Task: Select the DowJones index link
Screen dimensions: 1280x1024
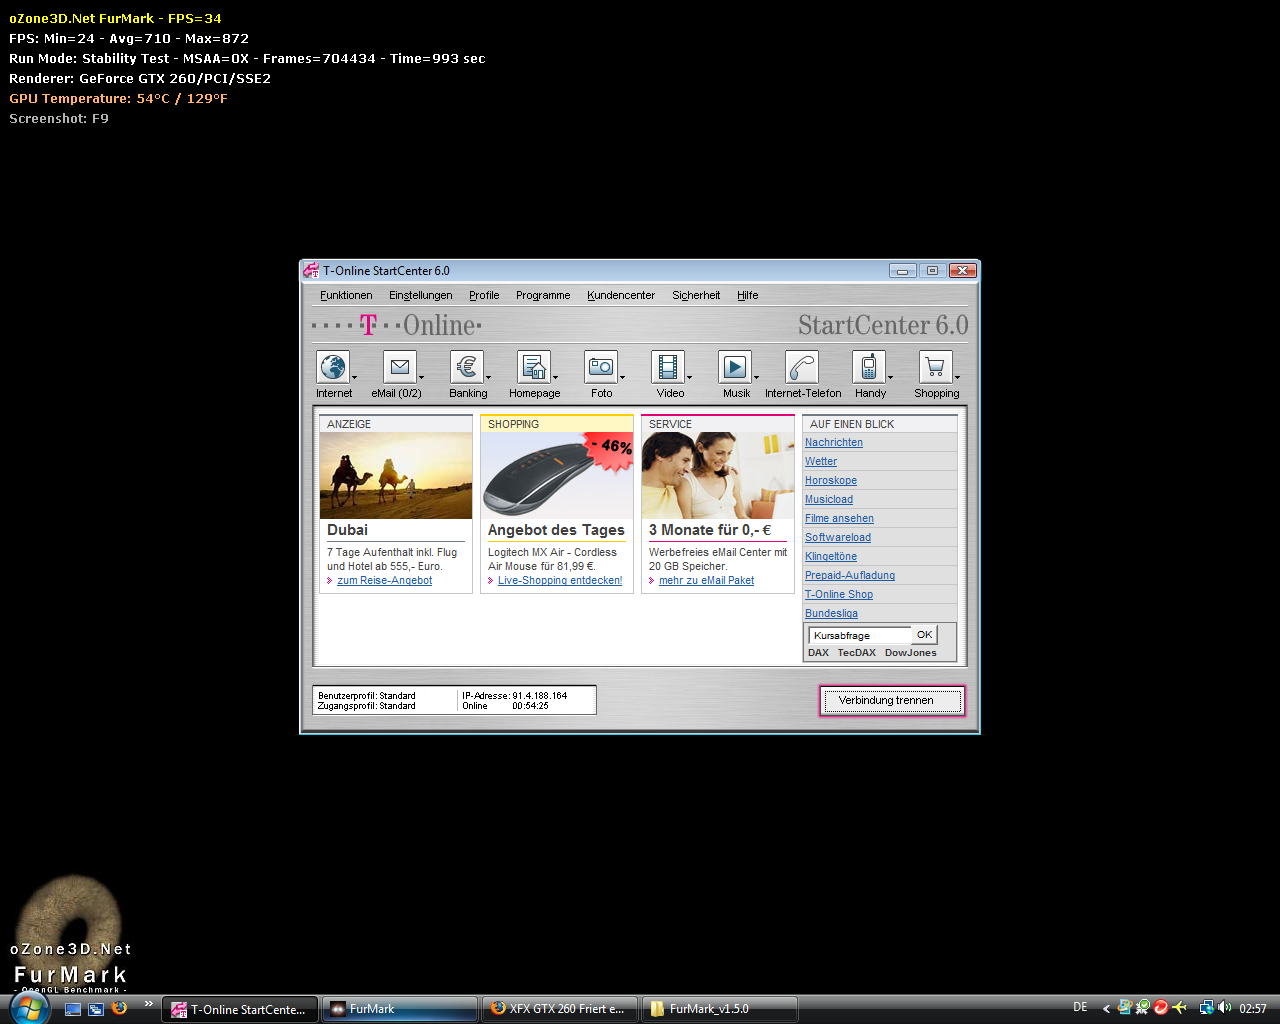Action: 911,652
